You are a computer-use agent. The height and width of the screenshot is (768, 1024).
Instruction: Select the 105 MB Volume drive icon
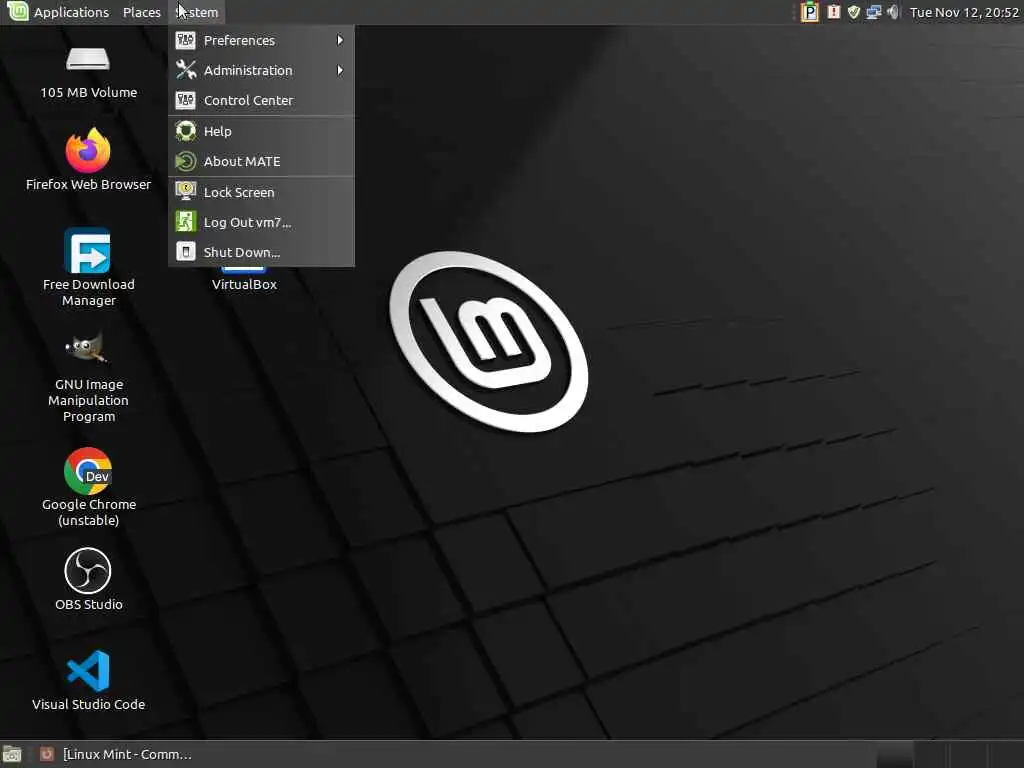click(88, 59)
